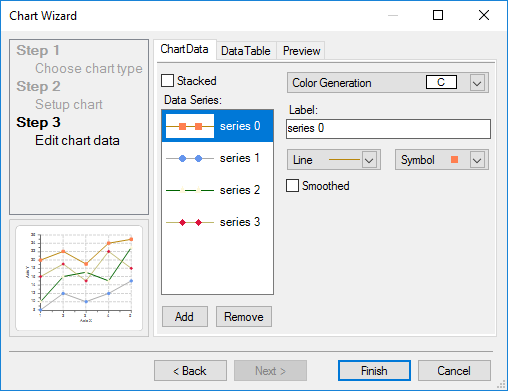Click the Add series button
The width and height of the screenshot is (508, 391).
(x=185, y=317)
